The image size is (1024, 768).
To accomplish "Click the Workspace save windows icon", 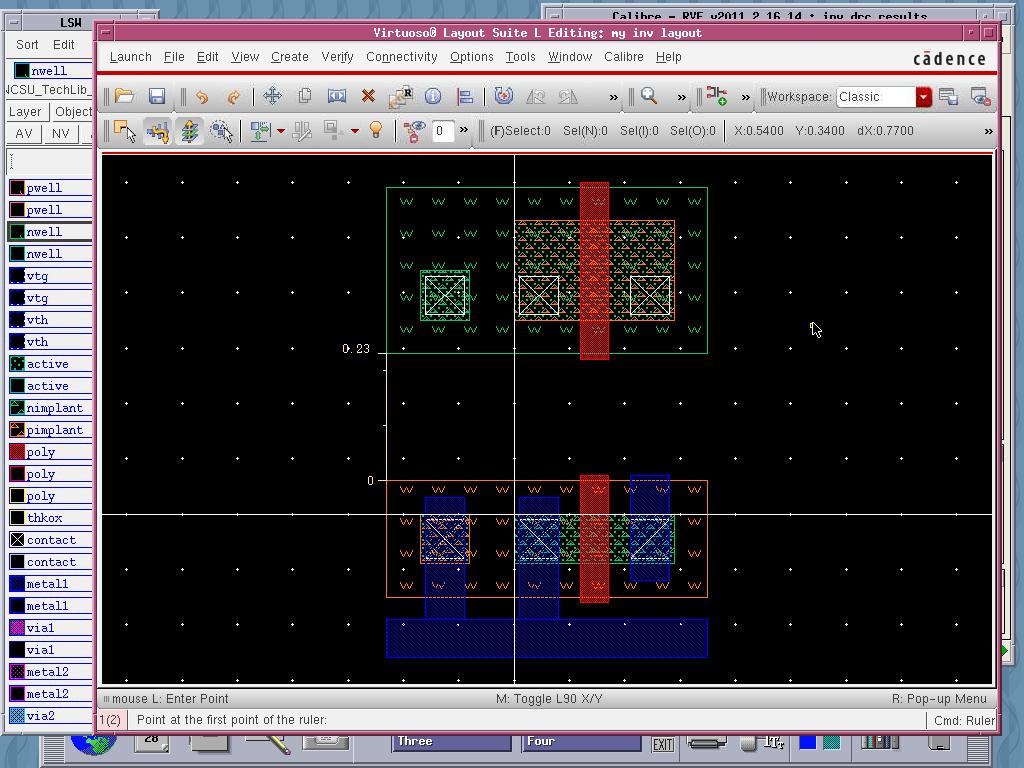I will point(948,97).
